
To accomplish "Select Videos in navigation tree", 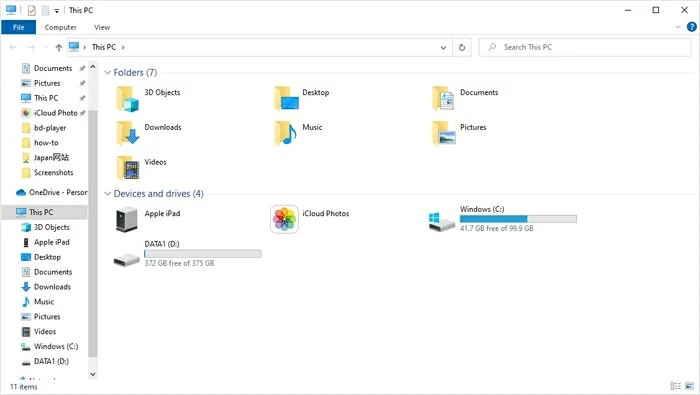I will (39, 332).
